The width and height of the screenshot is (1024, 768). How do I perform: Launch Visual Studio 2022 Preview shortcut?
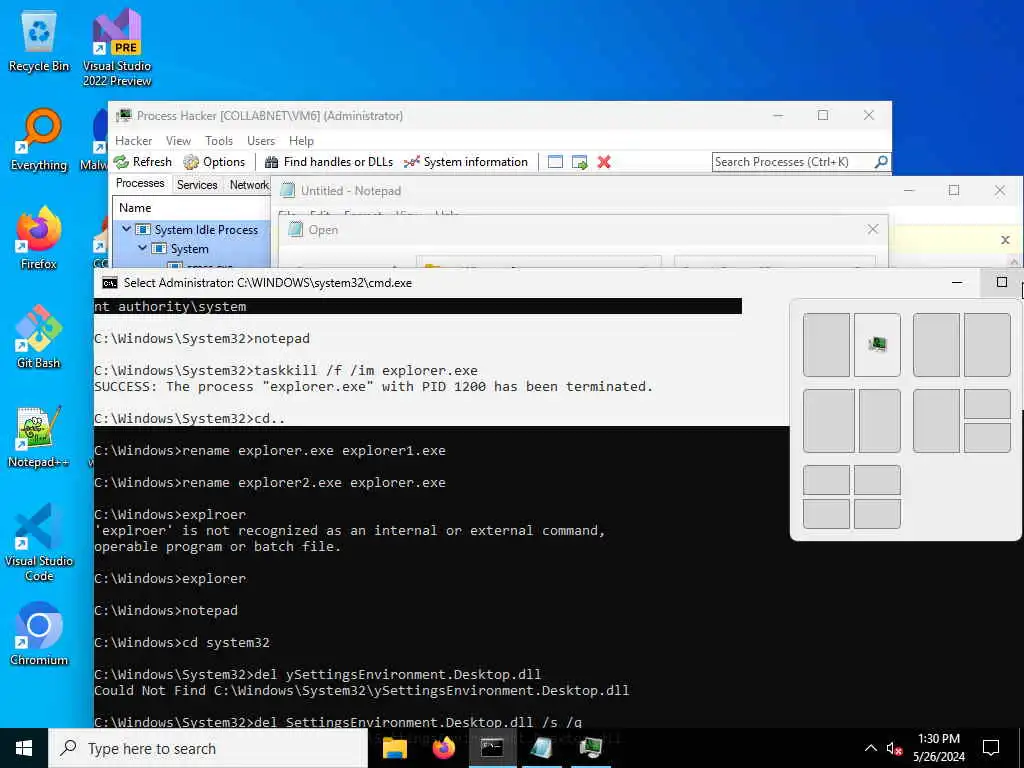[117, 48]
